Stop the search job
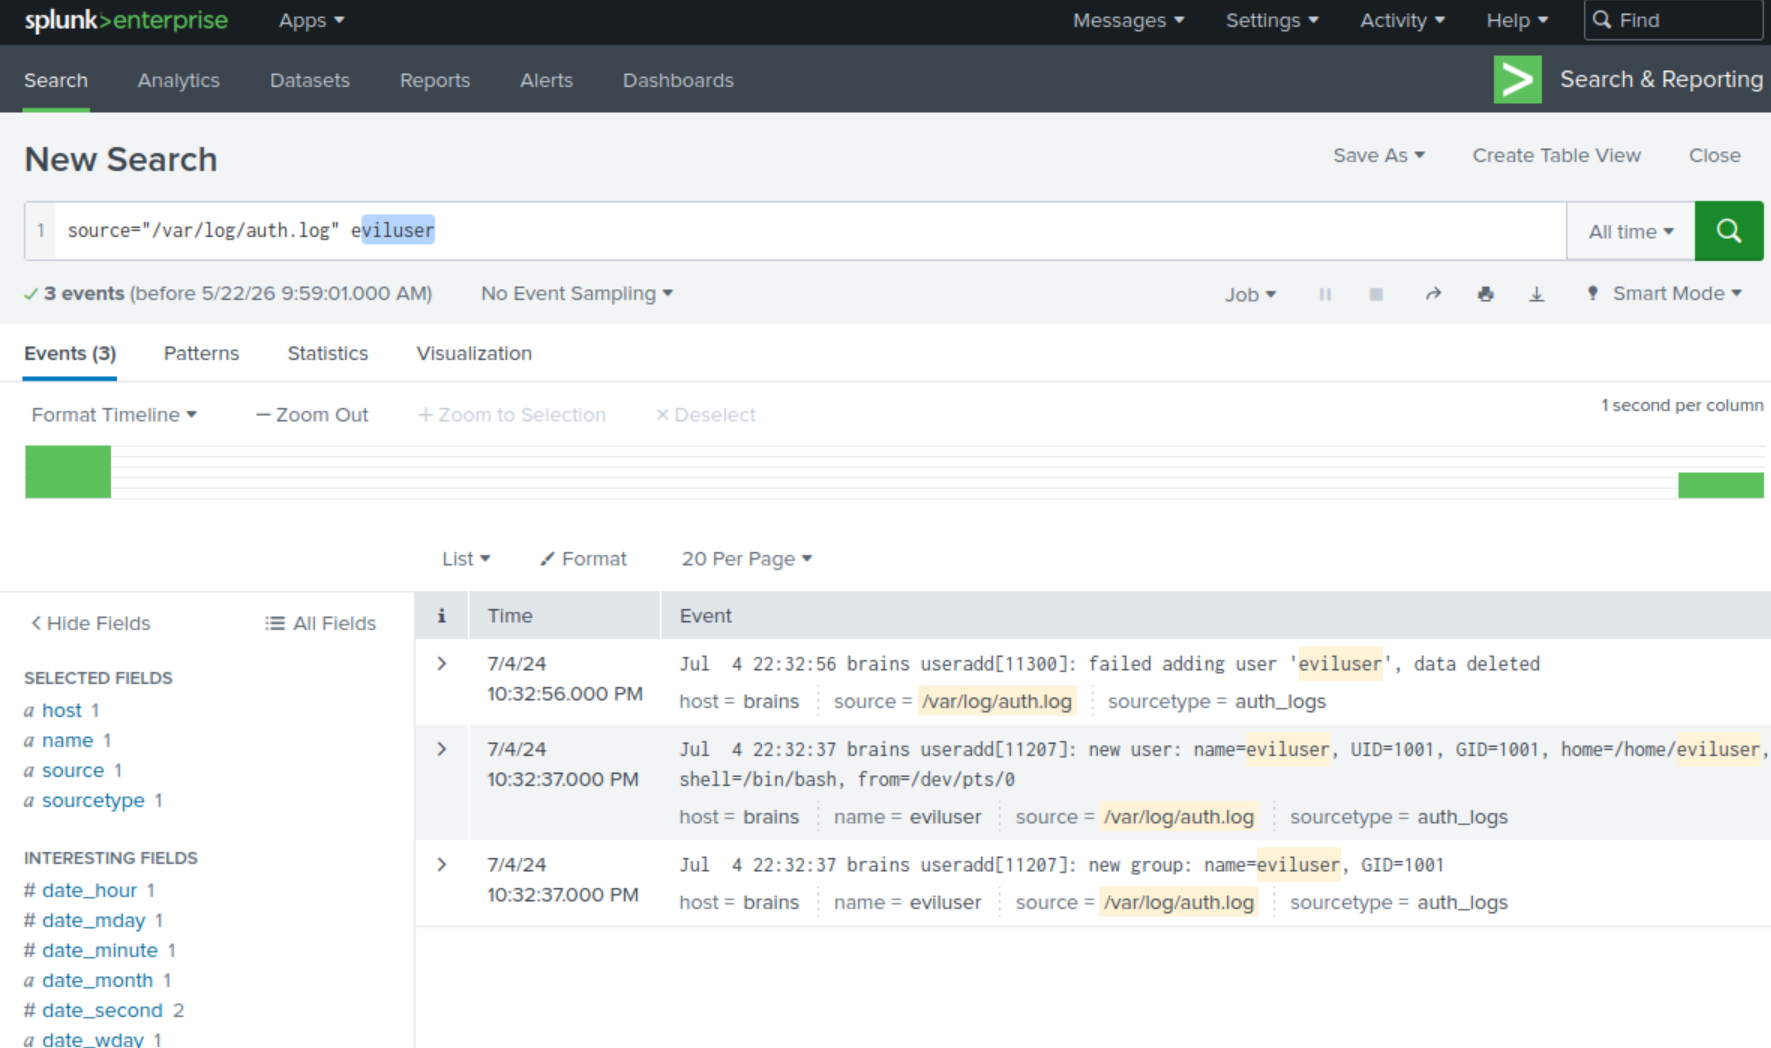This screenshot has height=1048, width=1771. 1376,294
